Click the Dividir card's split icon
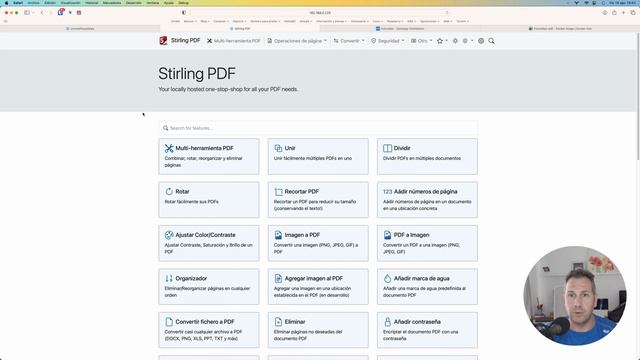The image size is (640, 360). pyautogui.click(x=387, y=148)
